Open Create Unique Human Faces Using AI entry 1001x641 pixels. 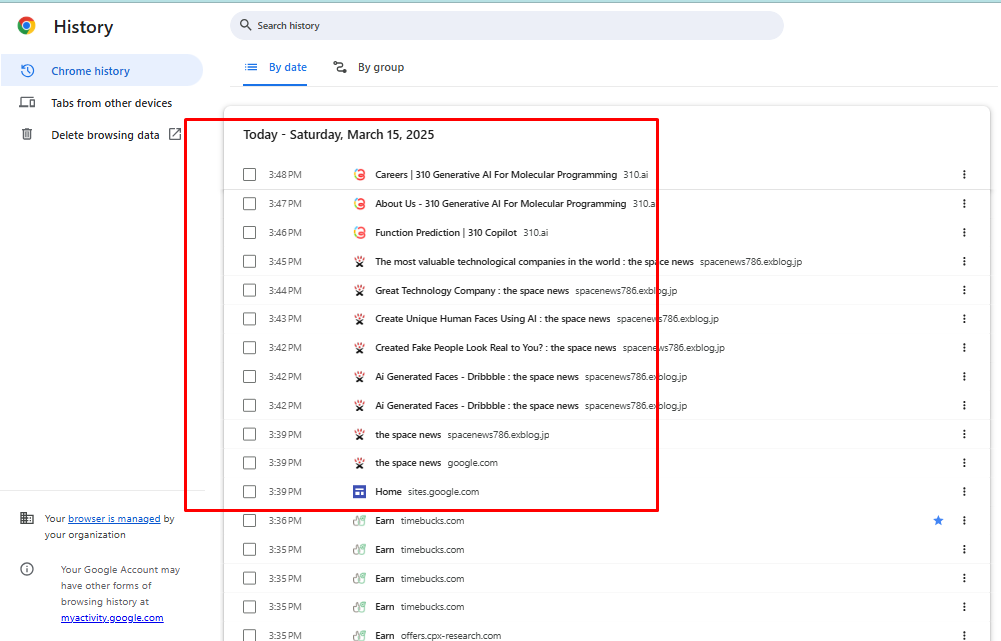(x=493, y=319)
